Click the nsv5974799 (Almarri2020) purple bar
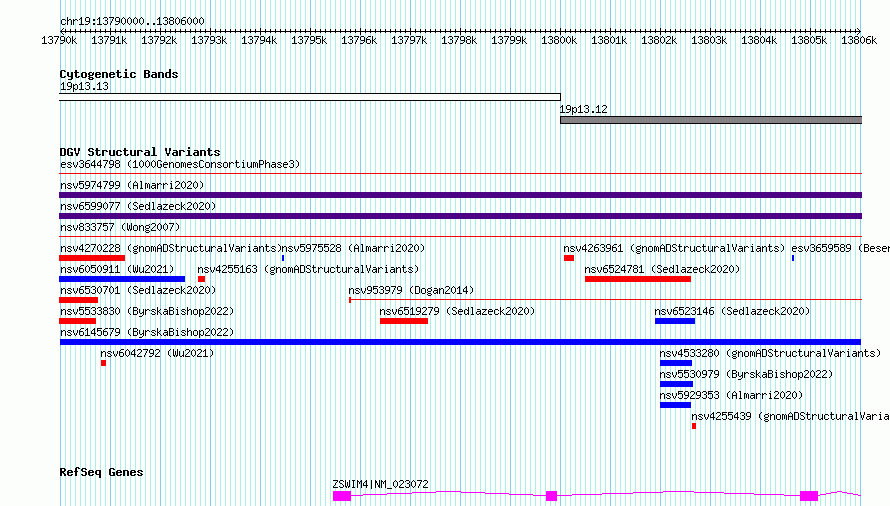Image resolution: width=890 pixels, height=506 pixels. (460, 195)
